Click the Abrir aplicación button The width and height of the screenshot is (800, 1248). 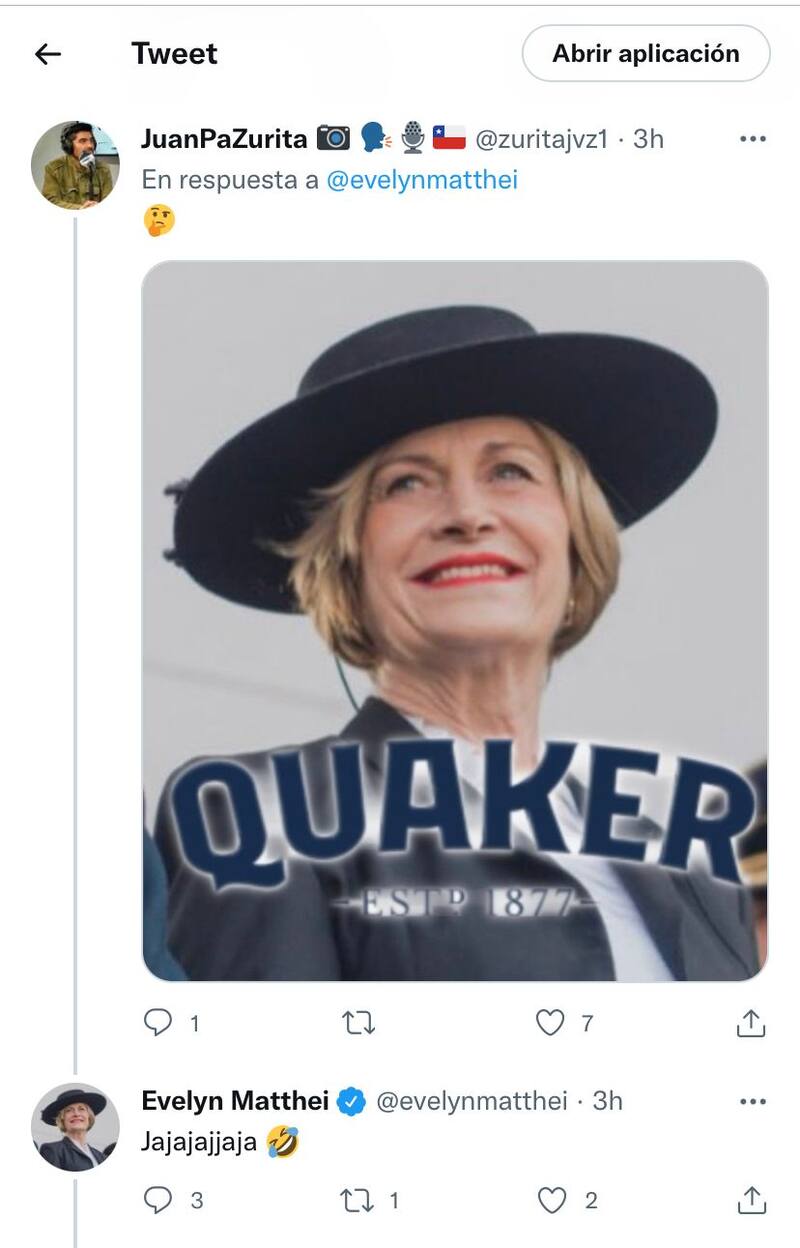(x=645, y=54)
